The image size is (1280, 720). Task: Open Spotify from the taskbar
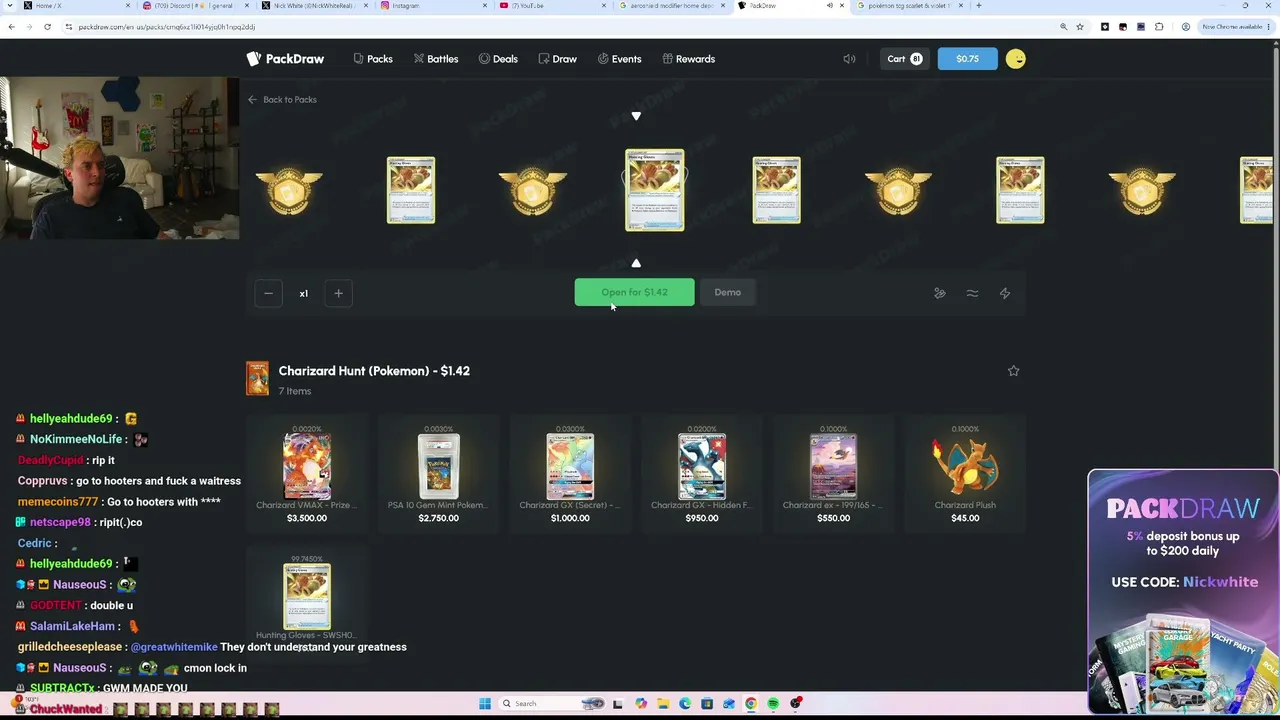tap(773, 704)
